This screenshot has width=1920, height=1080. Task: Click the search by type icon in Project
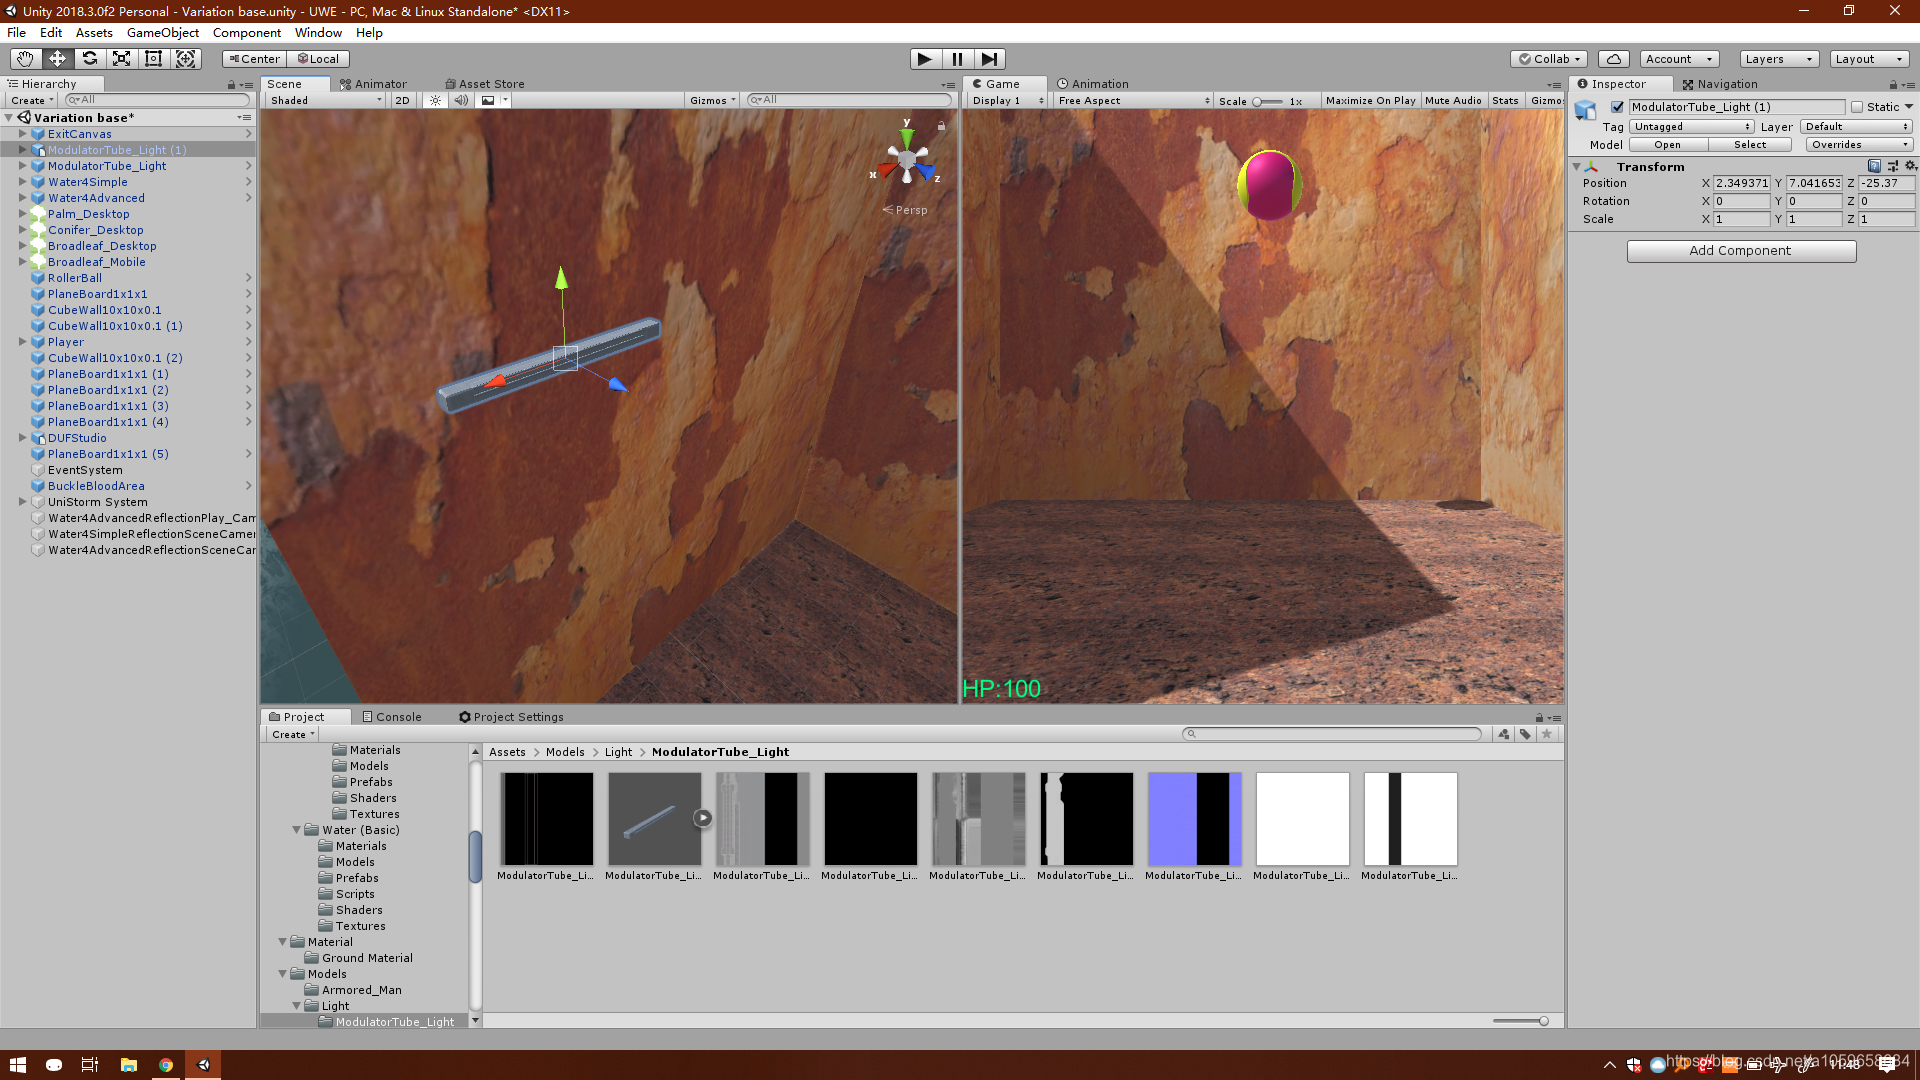point(1503,734)
